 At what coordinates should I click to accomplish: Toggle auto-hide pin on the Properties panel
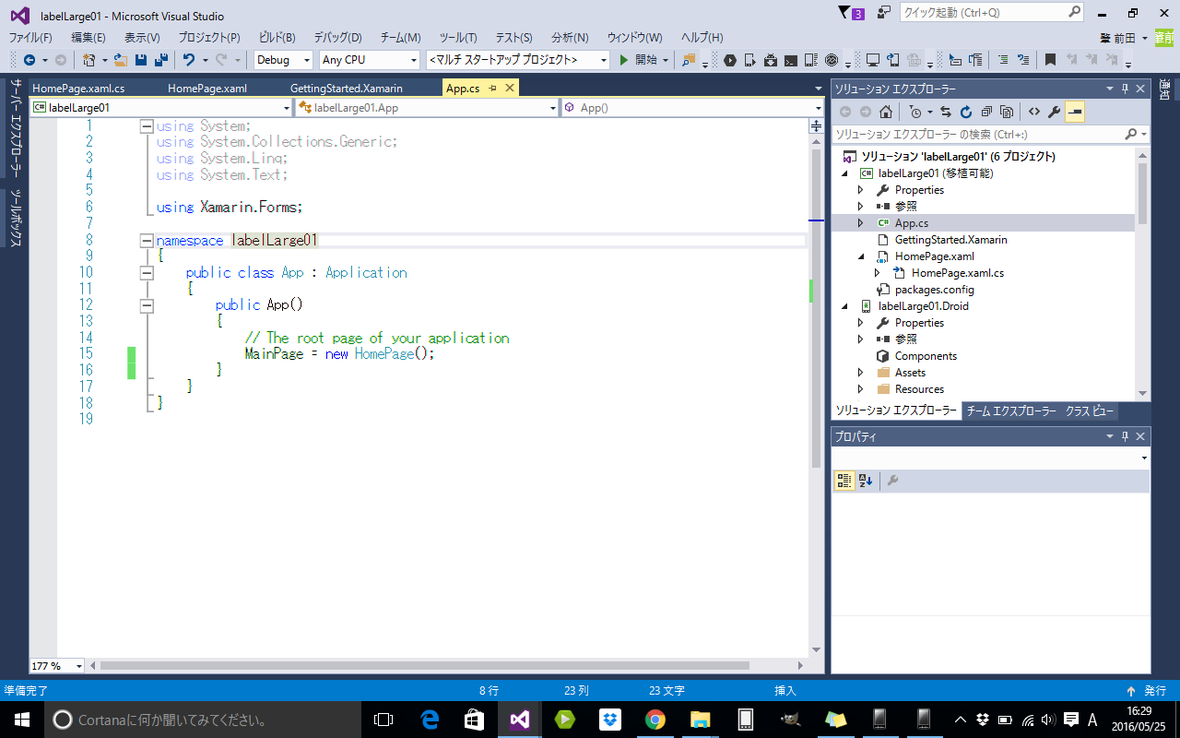click(x=1125, y=435)
